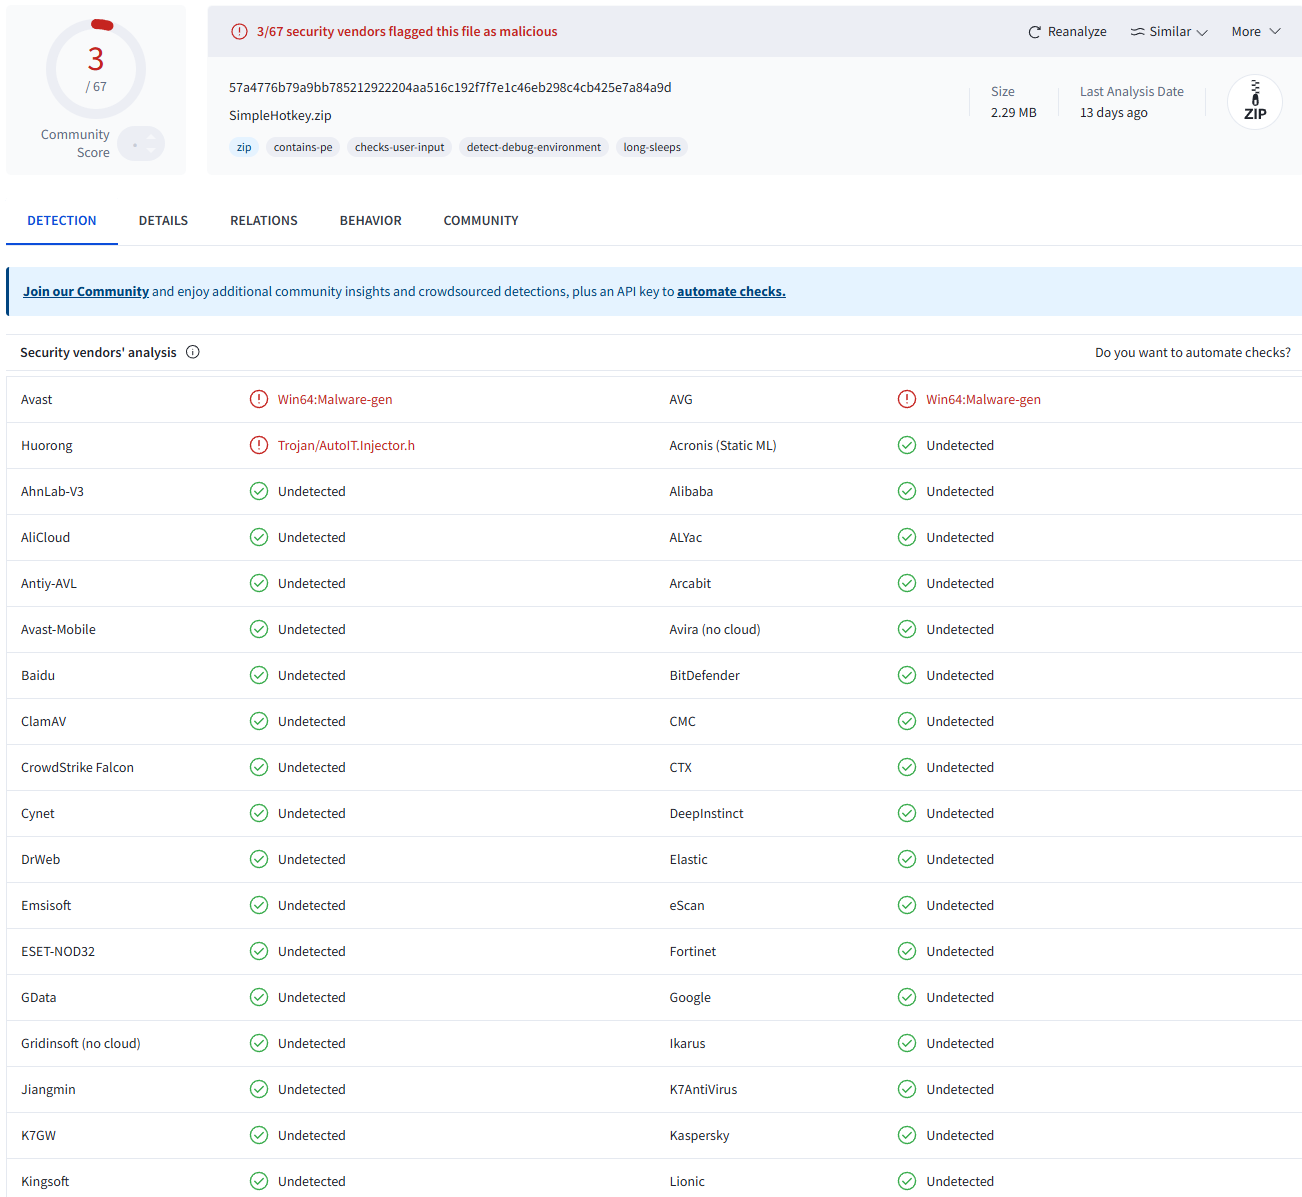
Task: Click AVG's Win64:Malware-gen result
Action: point(983,399)
